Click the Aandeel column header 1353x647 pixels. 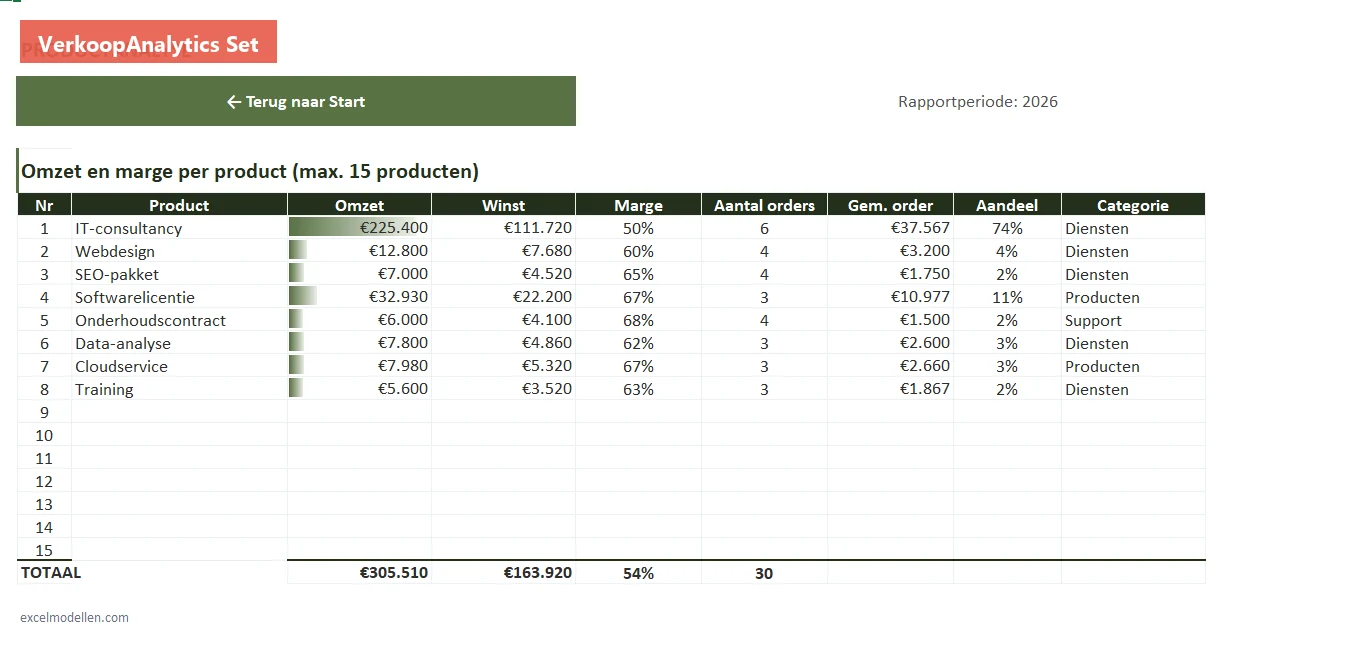[x=1007, y=205]
